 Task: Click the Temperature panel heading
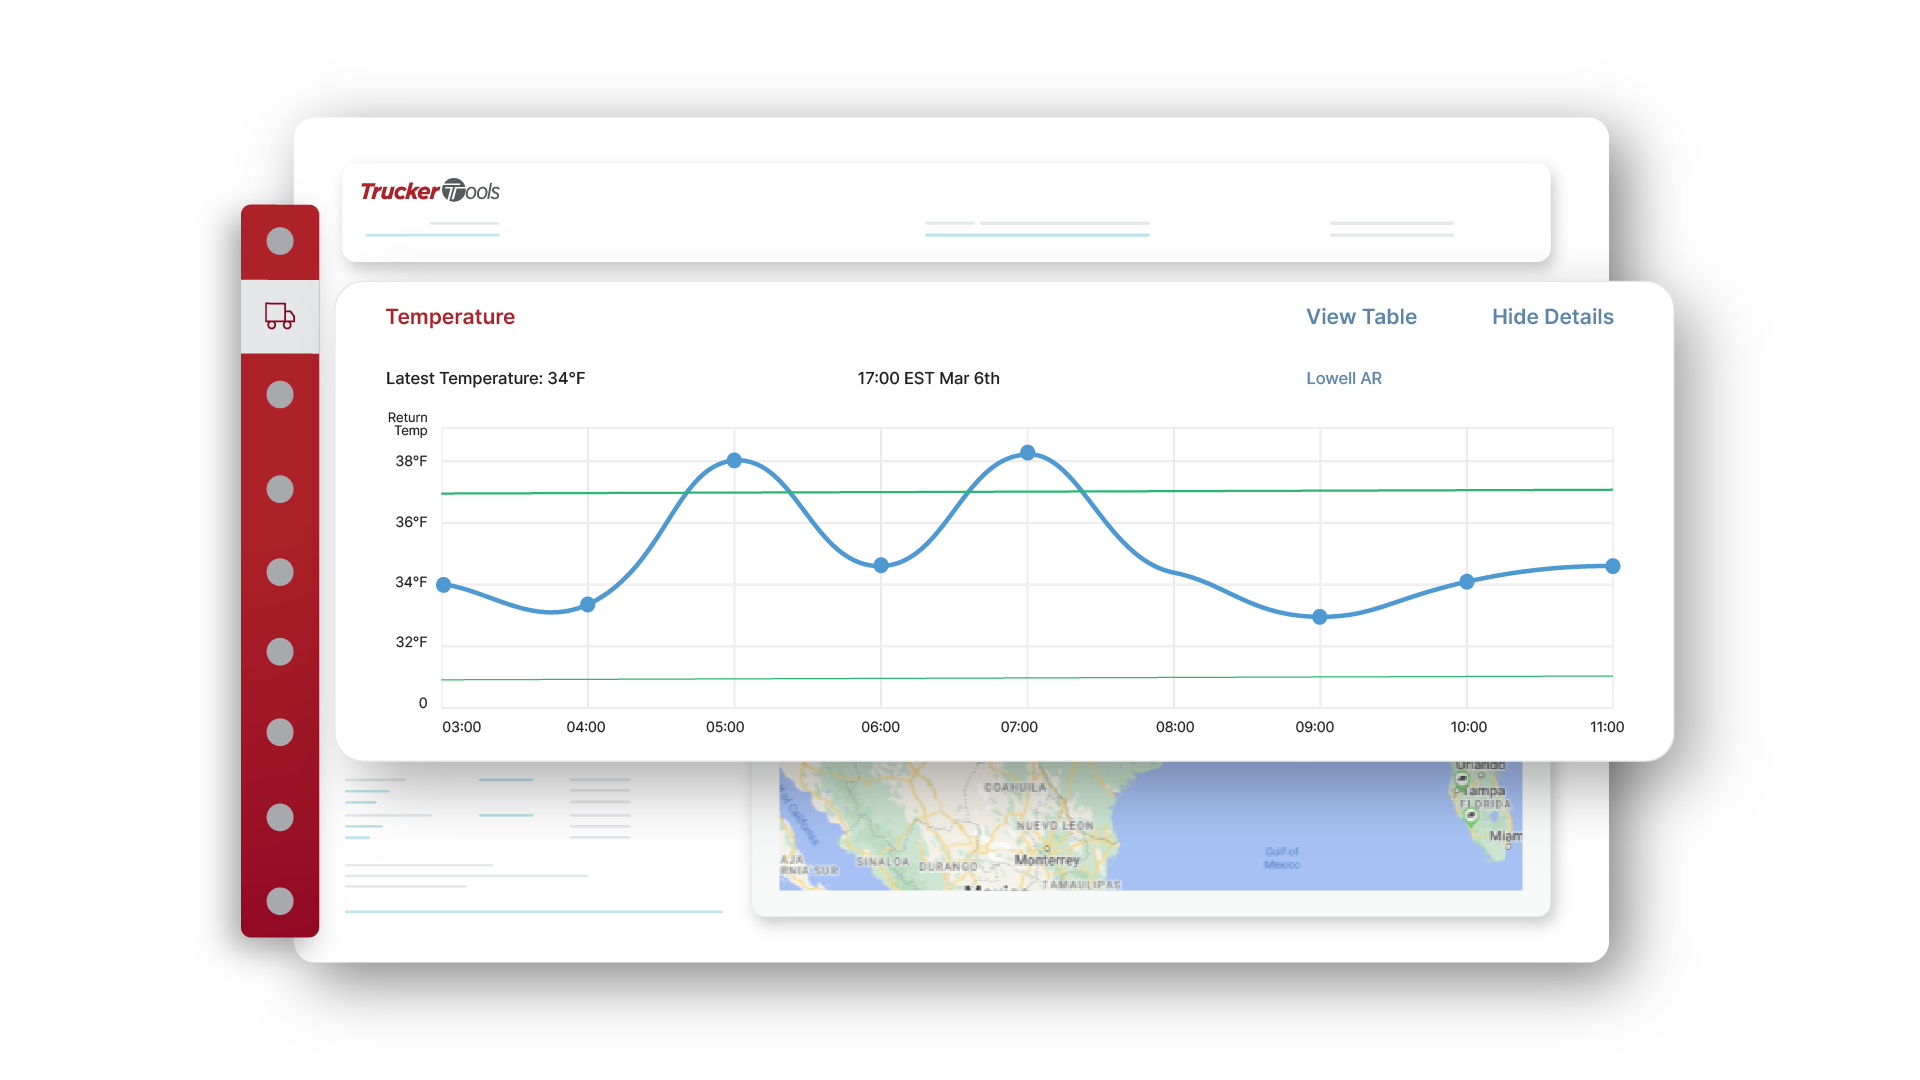coord(450,317)
